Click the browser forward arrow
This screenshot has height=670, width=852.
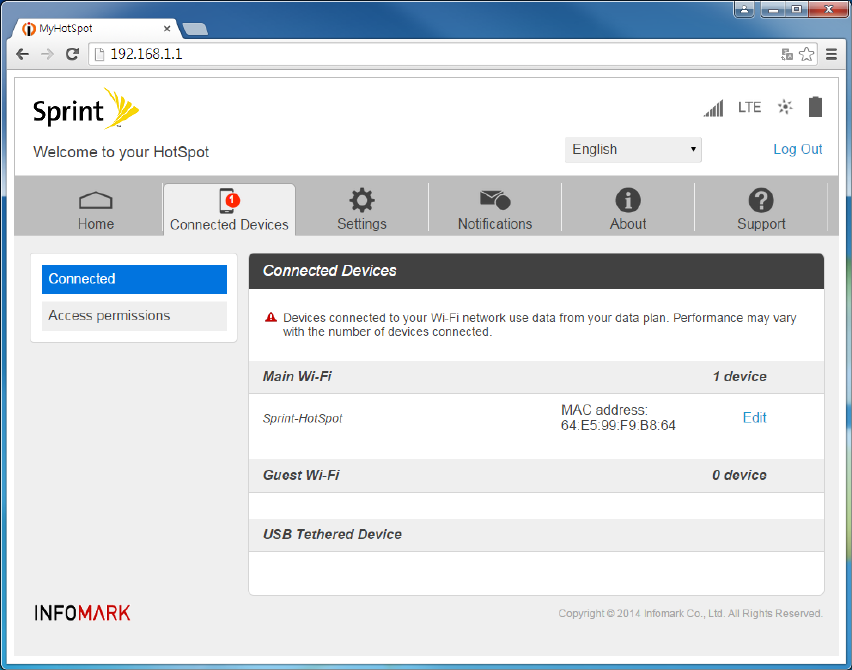click(47, 54)
